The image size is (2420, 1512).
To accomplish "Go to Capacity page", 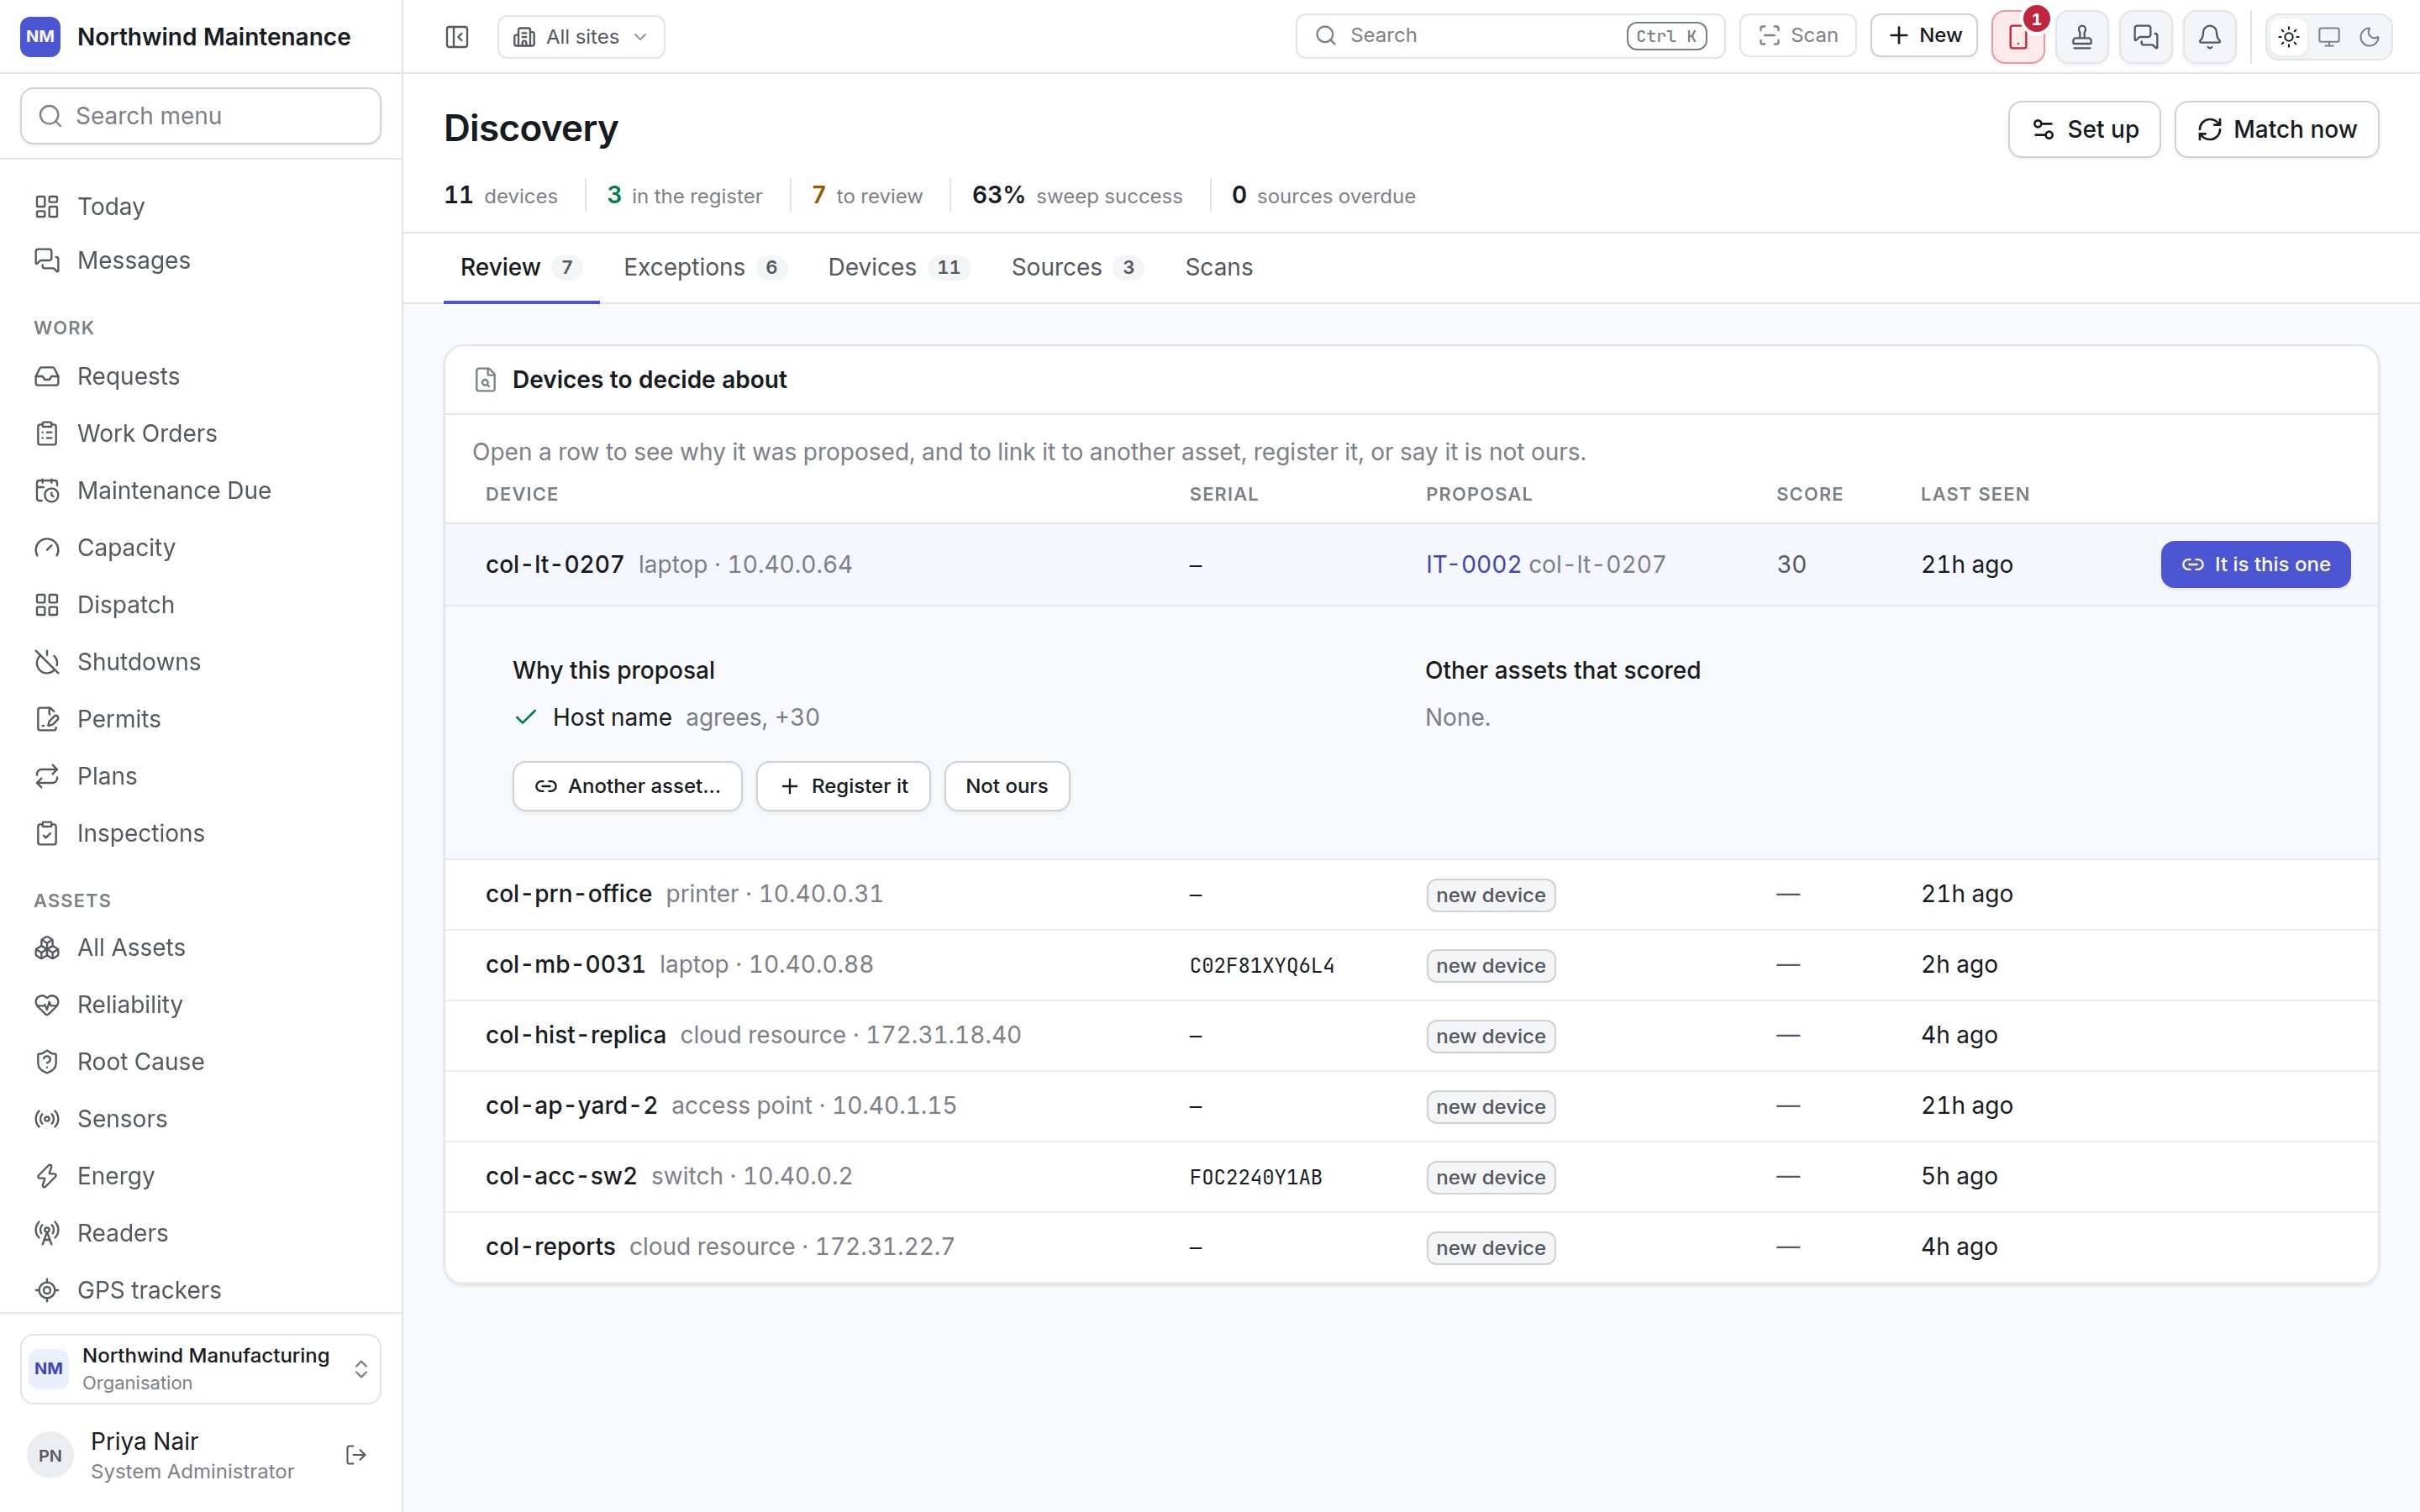I will tap(200, 547).
